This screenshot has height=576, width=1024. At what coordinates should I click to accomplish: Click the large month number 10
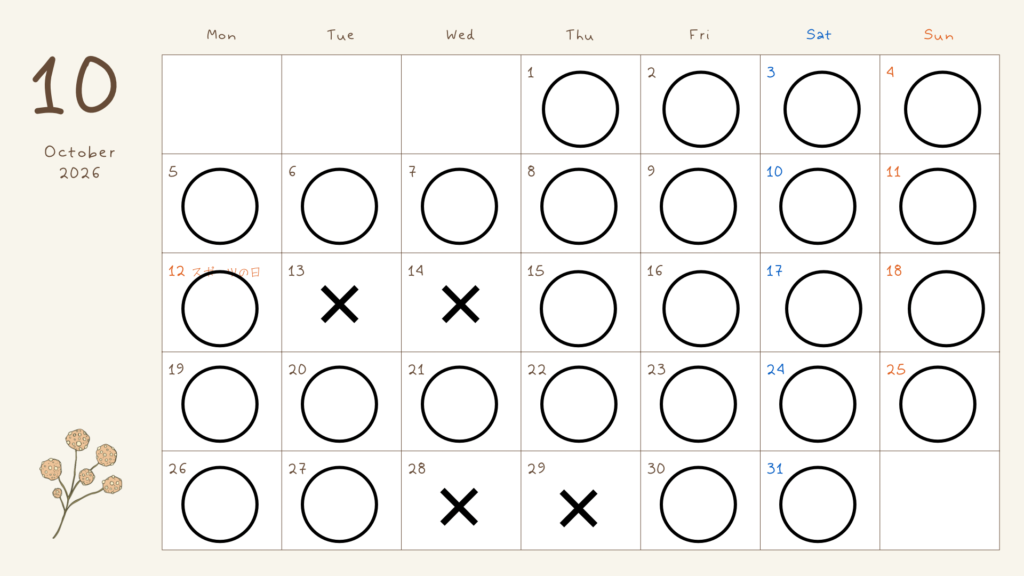[x=75, y=85]
